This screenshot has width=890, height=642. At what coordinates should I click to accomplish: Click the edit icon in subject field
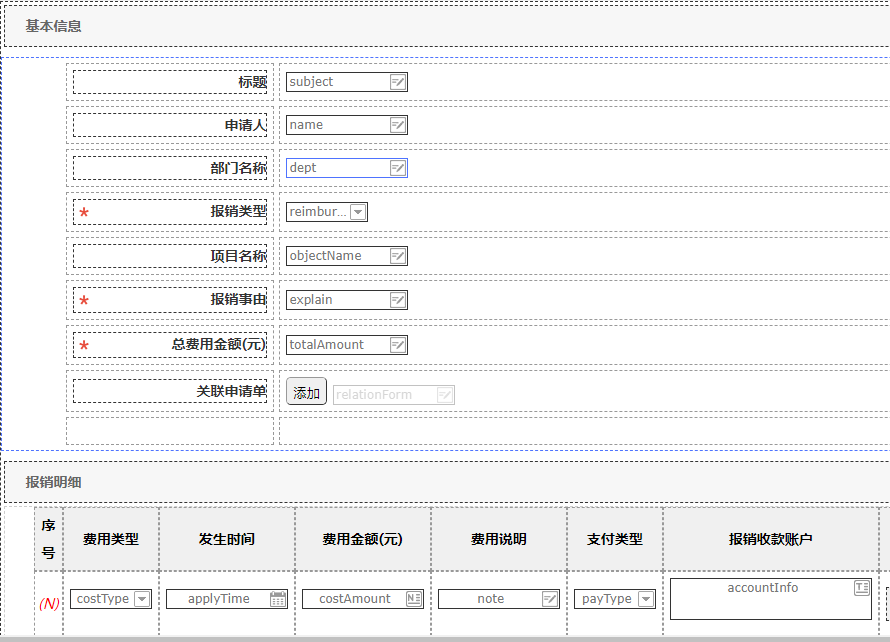398,82
